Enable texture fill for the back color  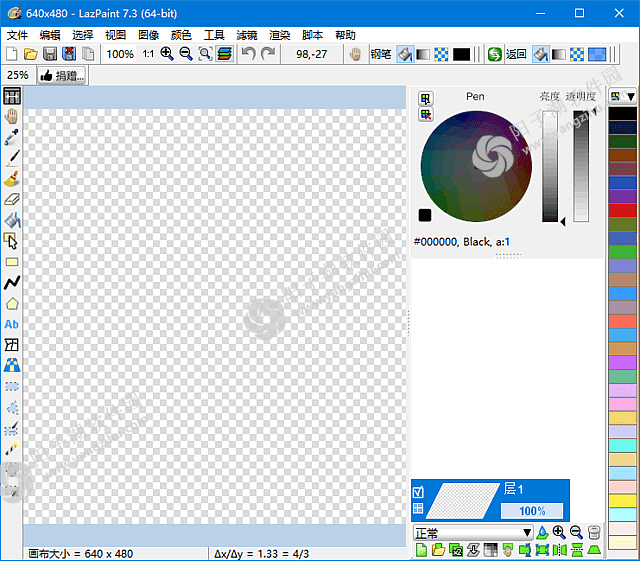click(577, 54)
